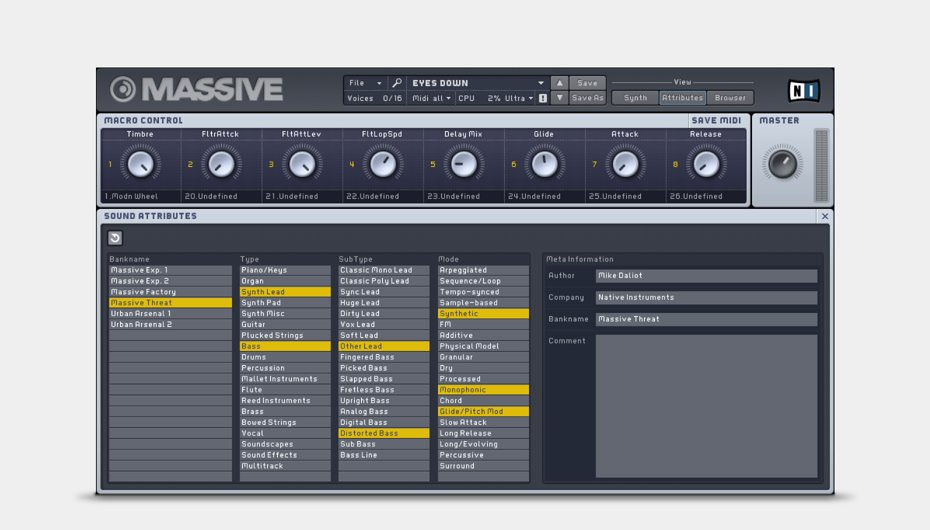The height and width of the screenshot is (530, 930).
Task: Click the next preset down arrow
Action: pyautogui.click(x=559, y=98)
